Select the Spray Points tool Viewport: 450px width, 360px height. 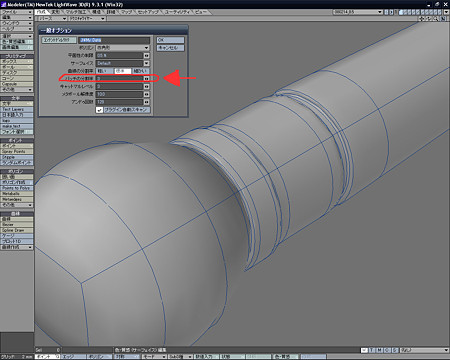click(x=17, y=151)
